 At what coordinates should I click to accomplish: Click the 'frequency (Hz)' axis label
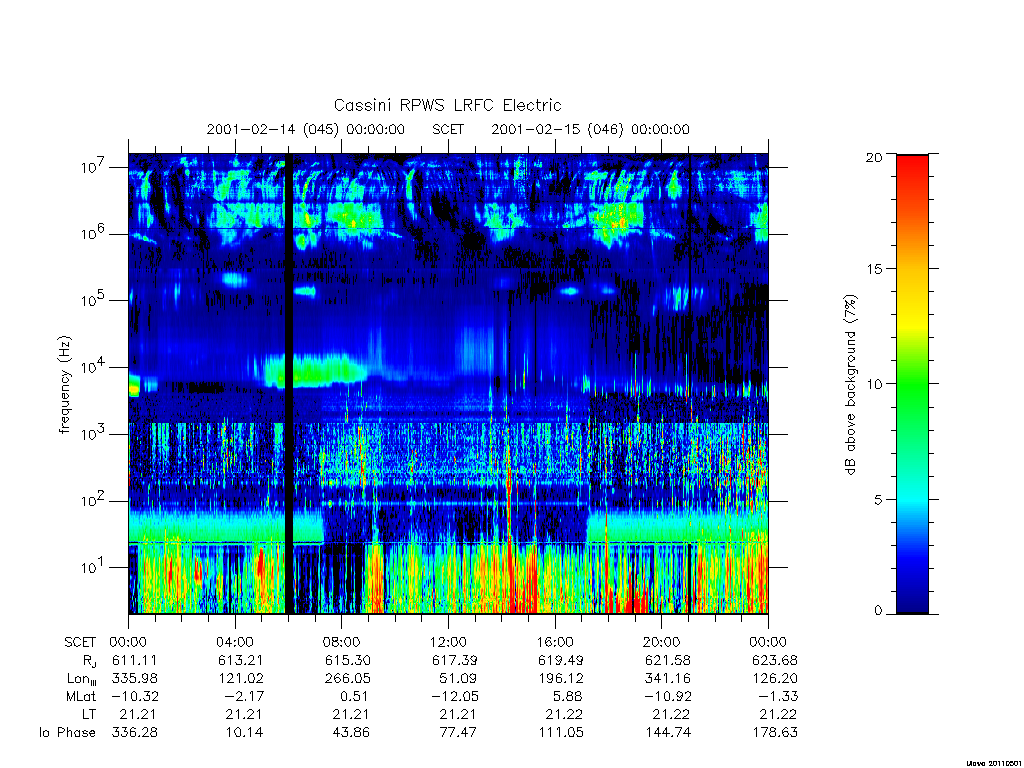pos(65,385)
